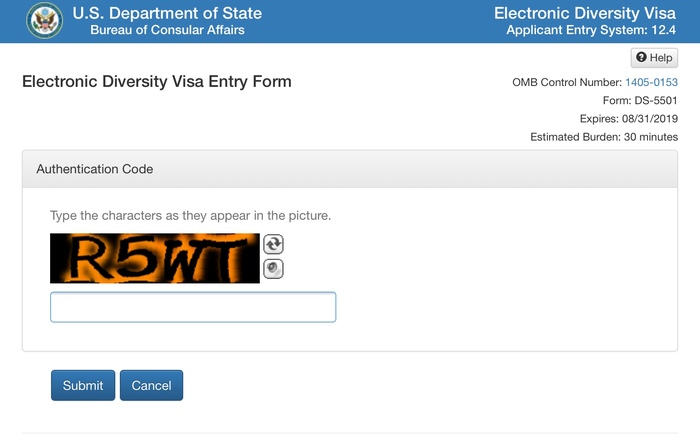700x434 pixels.
Task: Click the Department of State seal
Action: (45, 21)
